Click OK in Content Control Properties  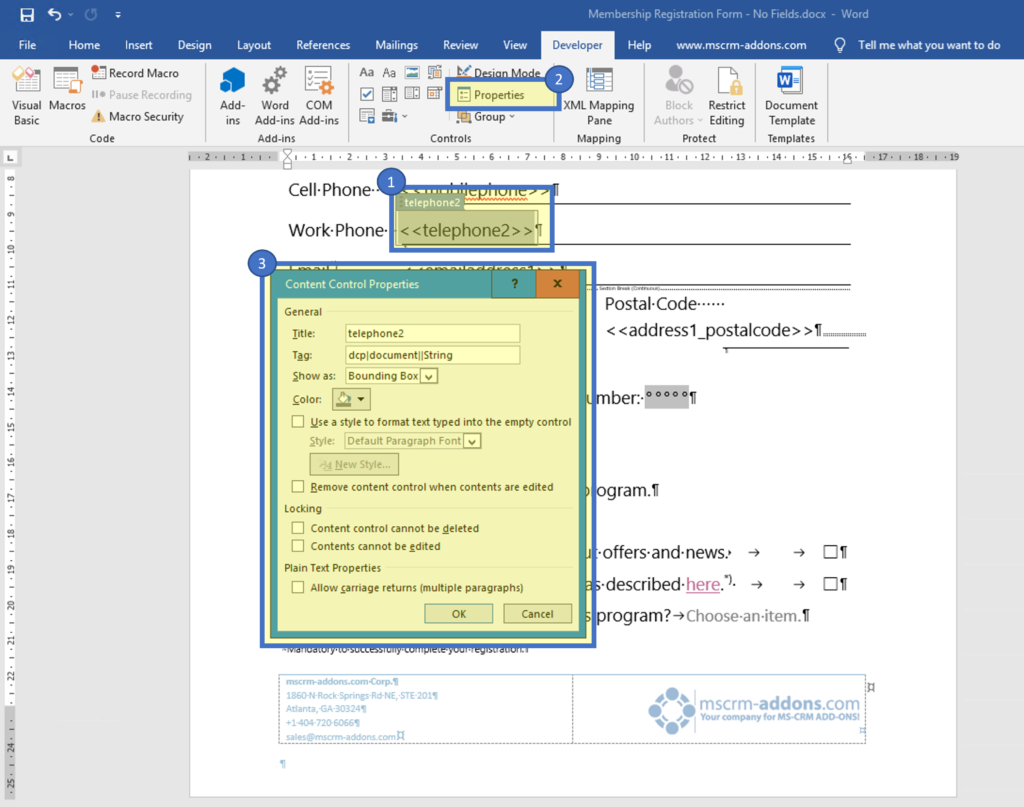(x=458, y=613)
